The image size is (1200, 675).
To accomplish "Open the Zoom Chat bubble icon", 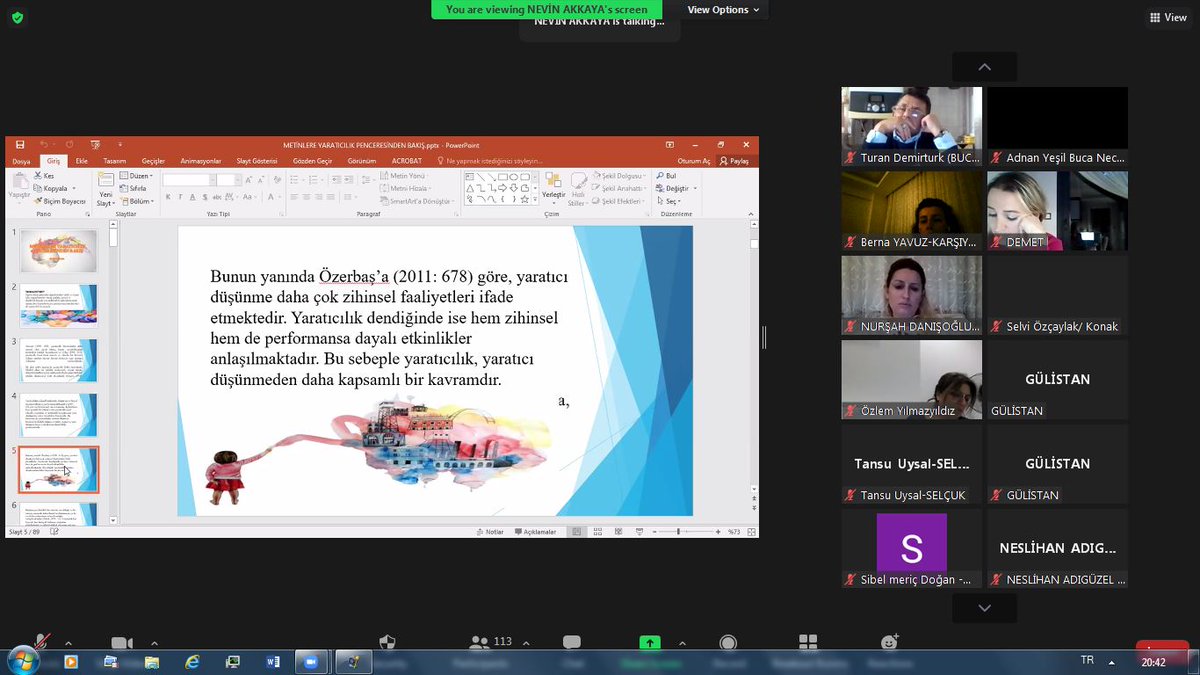I will coord(572,643).
